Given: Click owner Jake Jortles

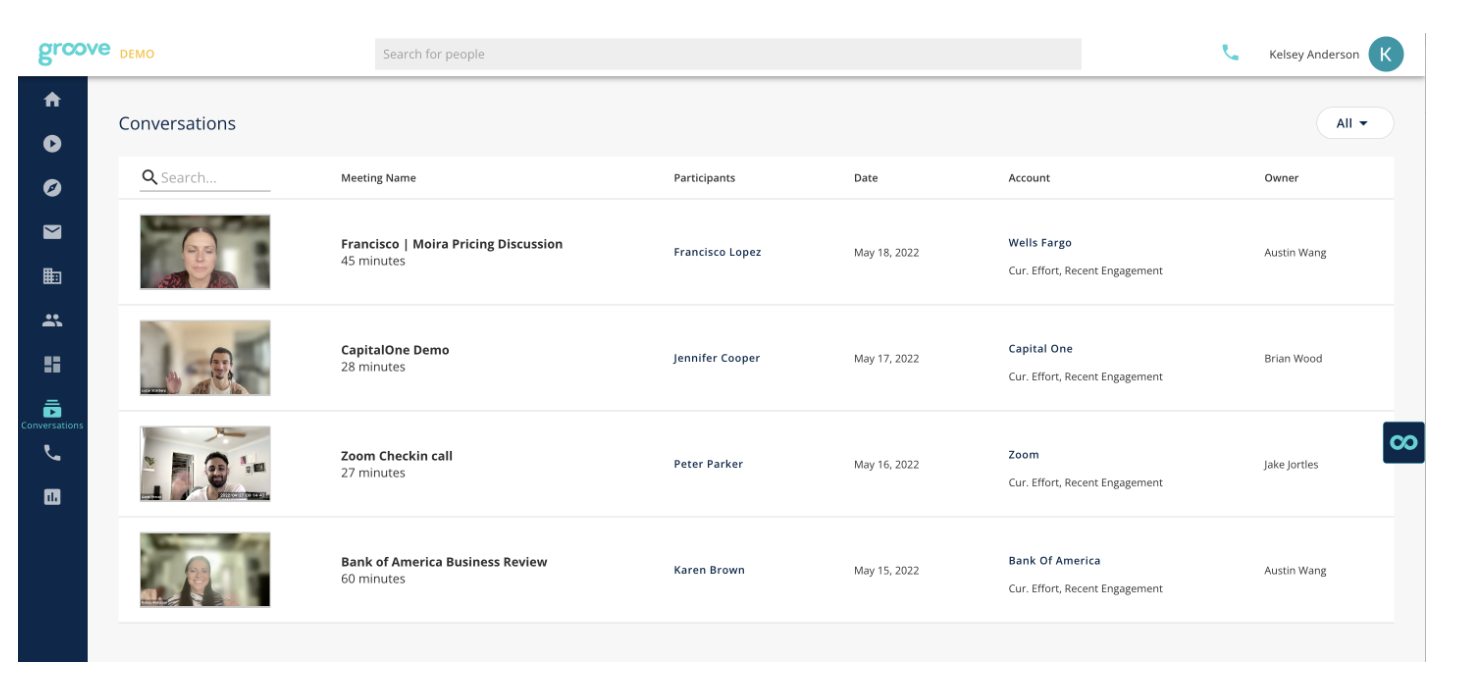Looking at the screenshot, I should coord(1291,465).
